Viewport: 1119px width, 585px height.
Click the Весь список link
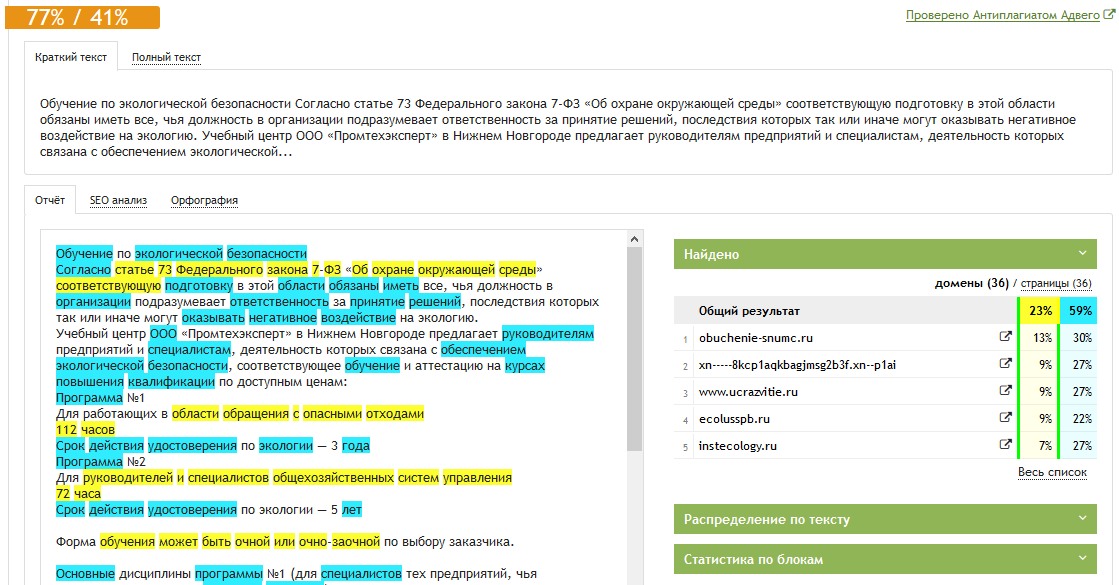tap(1052, 472)
